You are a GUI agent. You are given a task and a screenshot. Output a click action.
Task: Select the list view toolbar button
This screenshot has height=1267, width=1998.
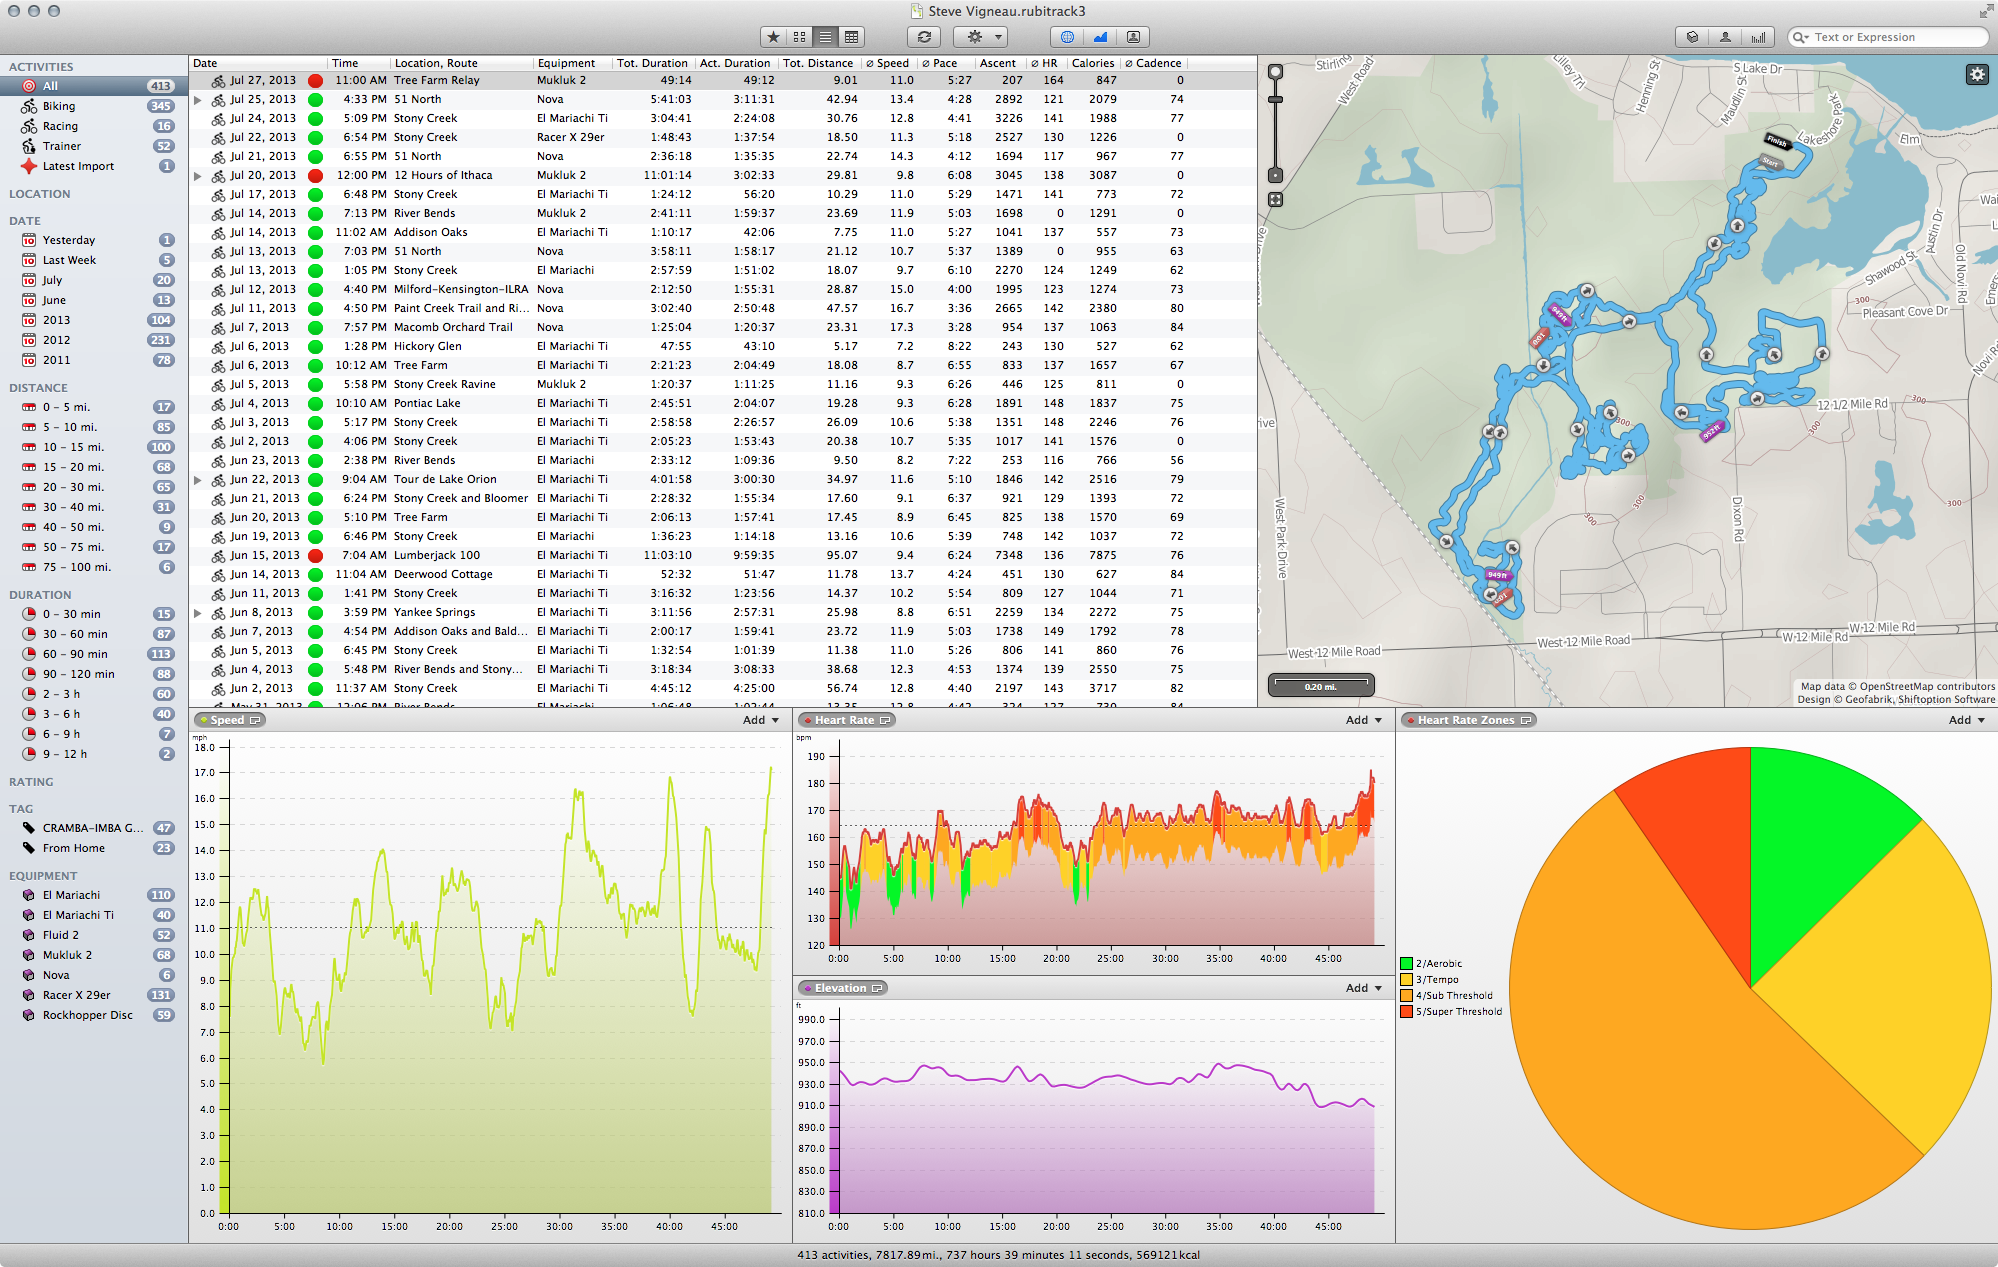point(825,37)
